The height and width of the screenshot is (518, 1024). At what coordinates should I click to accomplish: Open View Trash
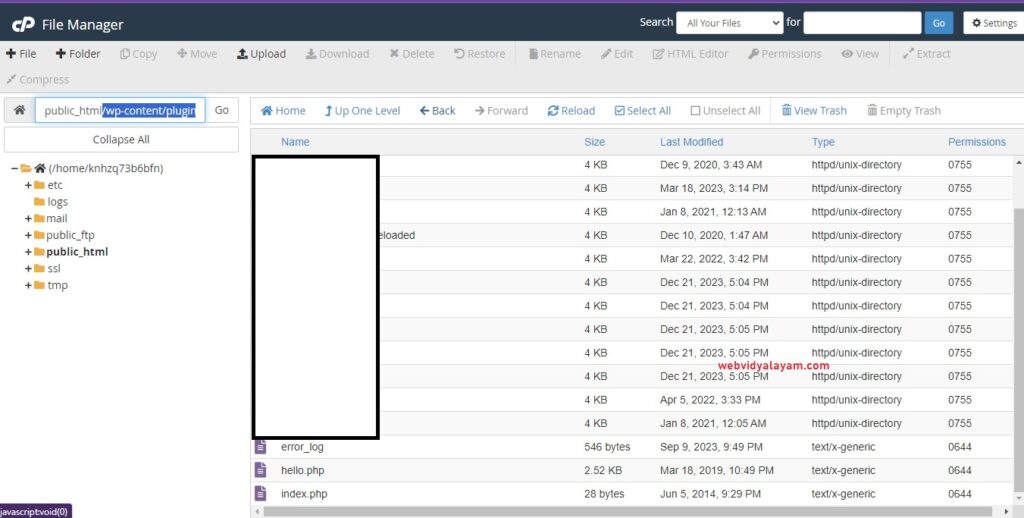point(813,111)
